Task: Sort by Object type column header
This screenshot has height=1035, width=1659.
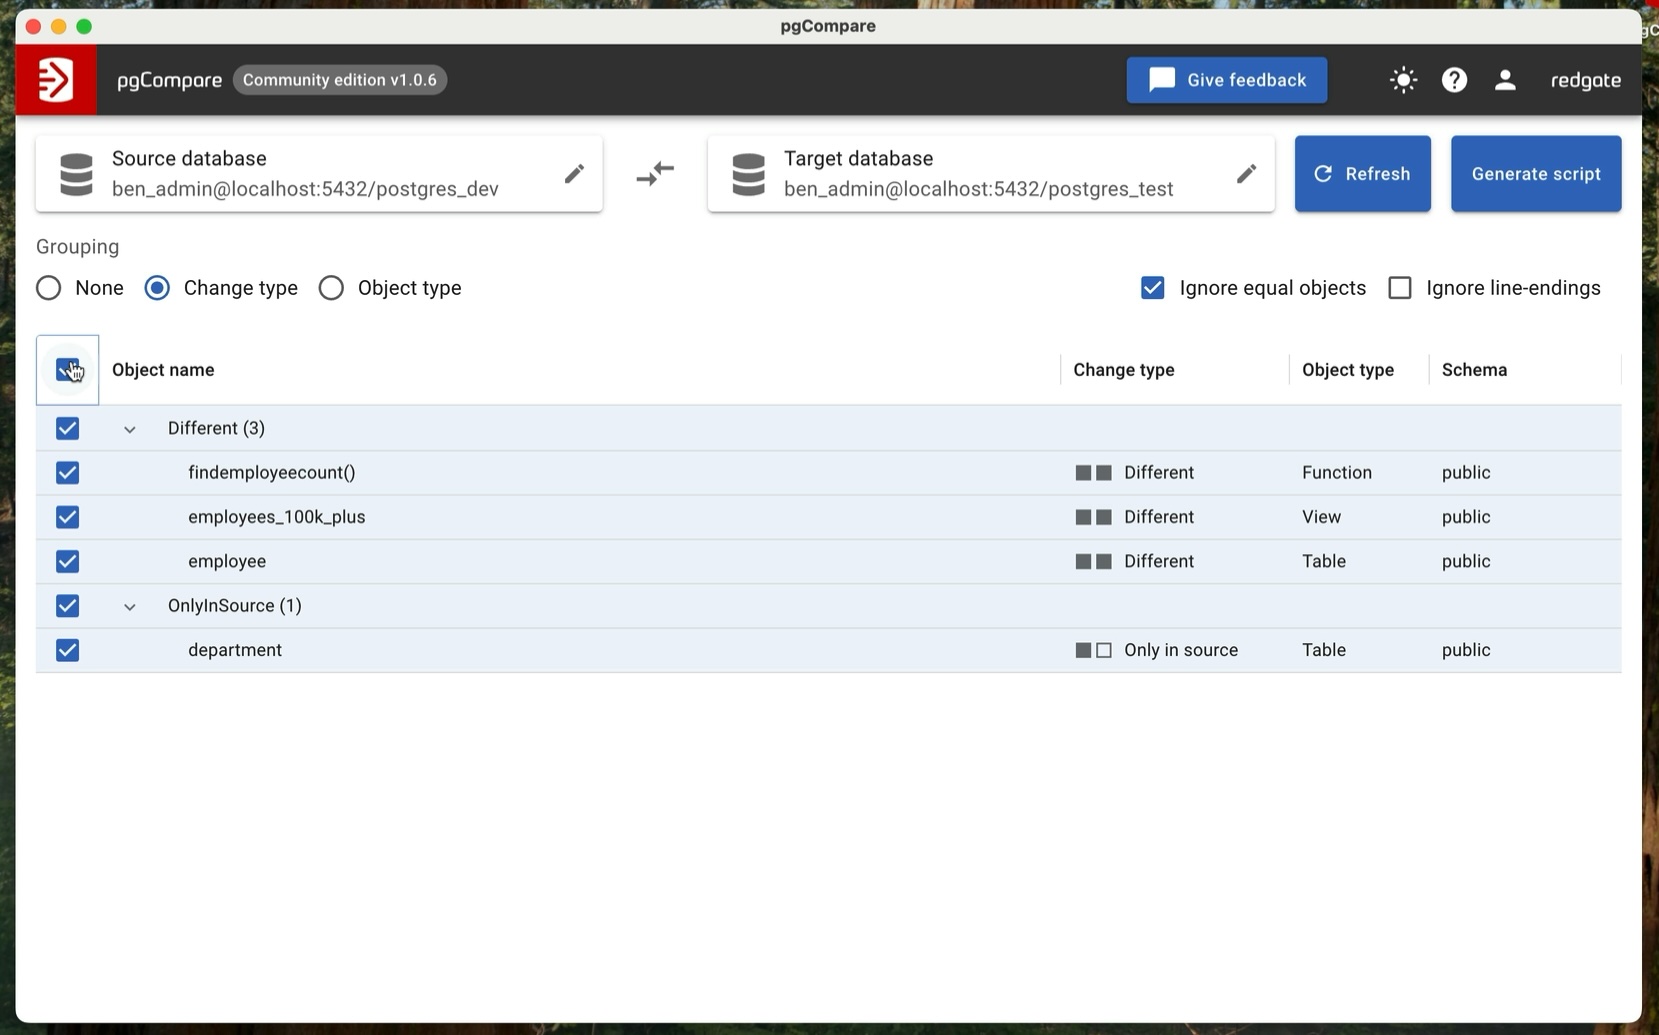Action: coord(1348,370)
